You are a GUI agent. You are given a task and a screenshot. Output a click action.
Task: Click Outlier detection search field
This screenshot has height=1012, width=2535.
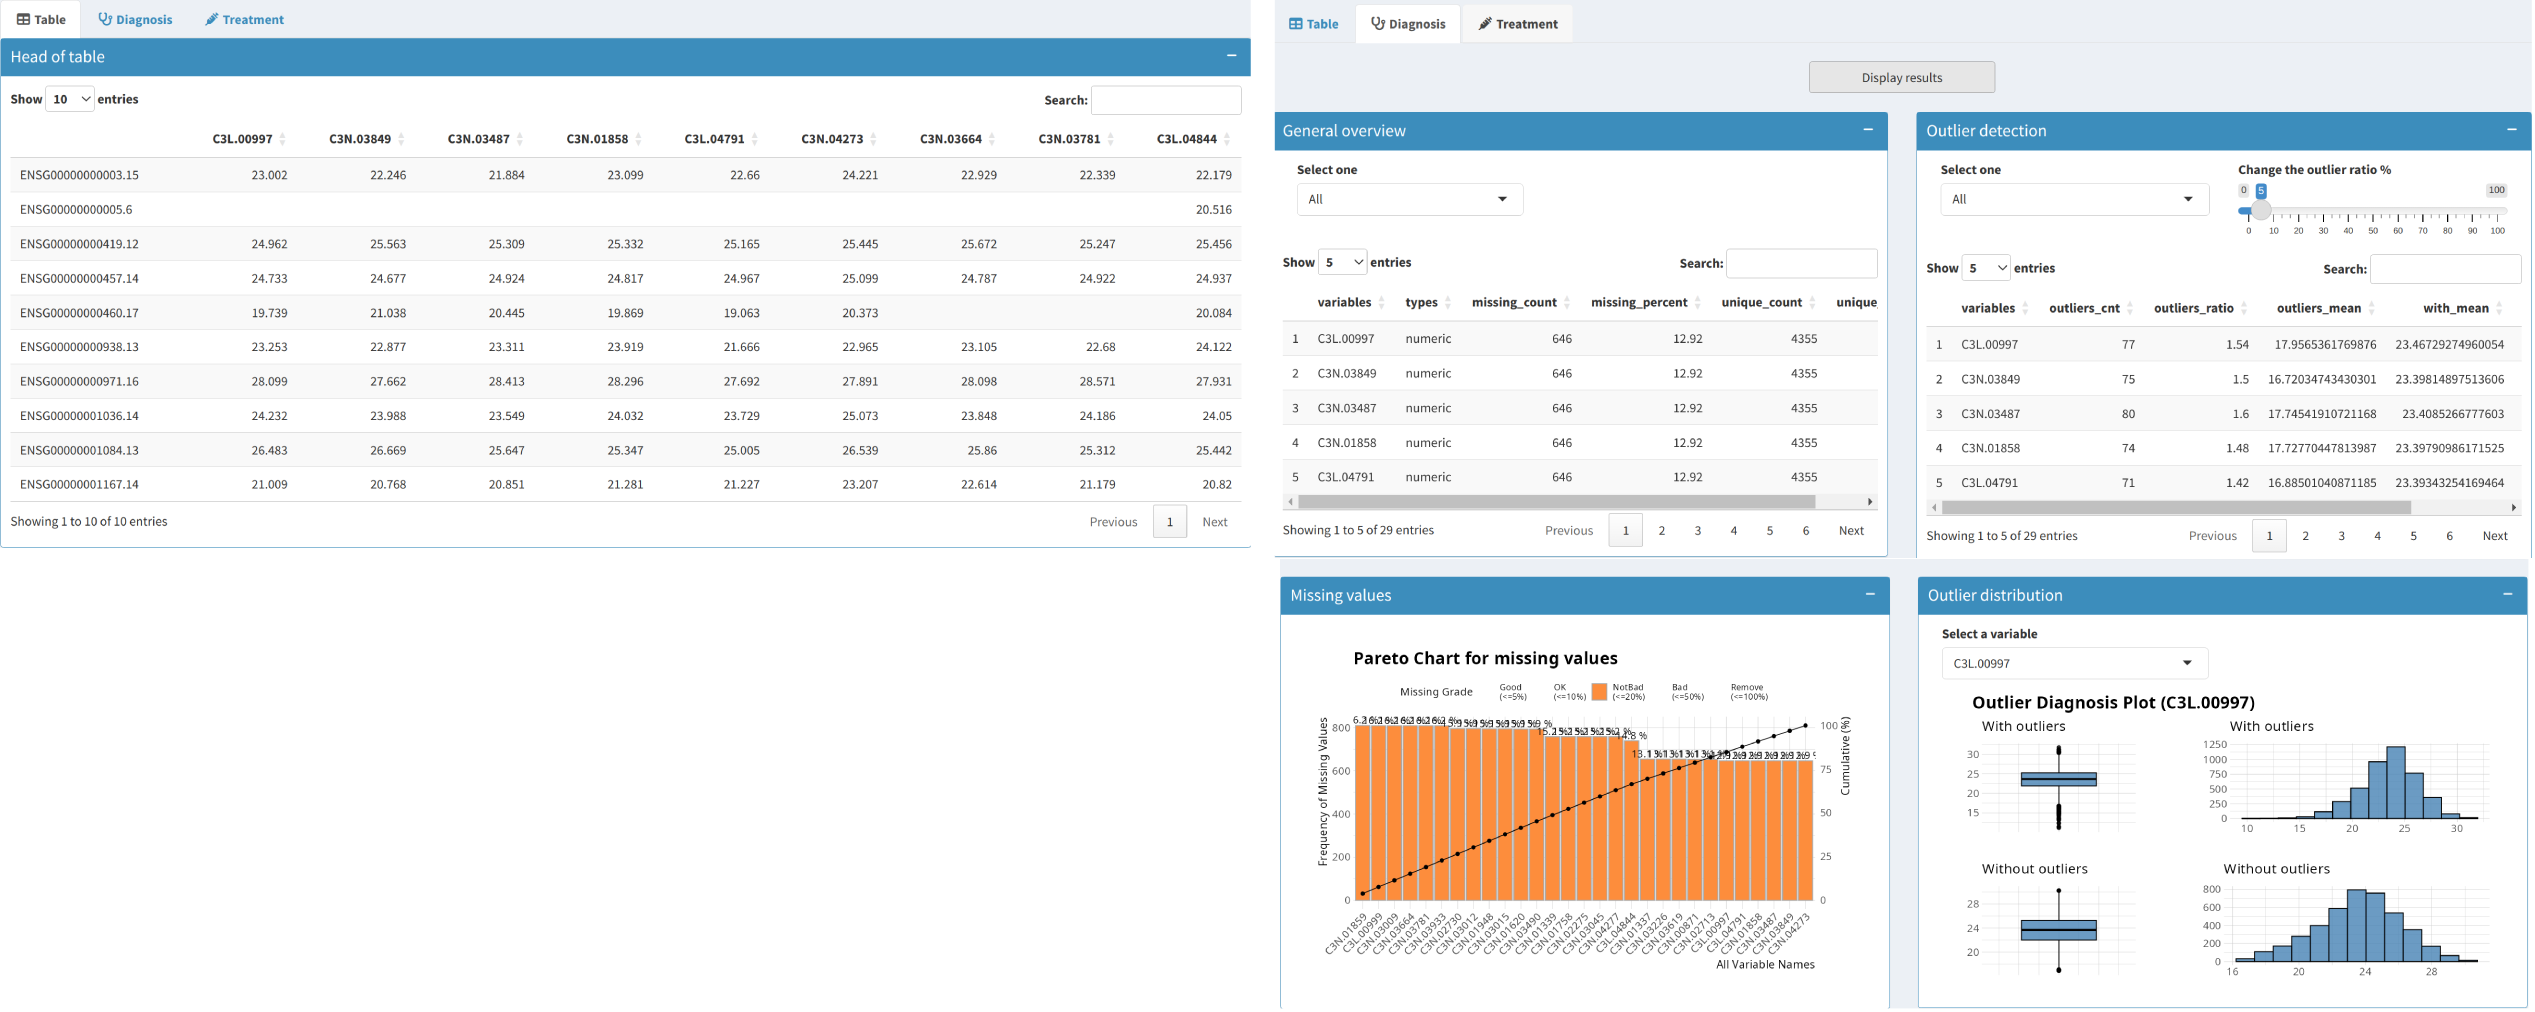pos(2445,269)
